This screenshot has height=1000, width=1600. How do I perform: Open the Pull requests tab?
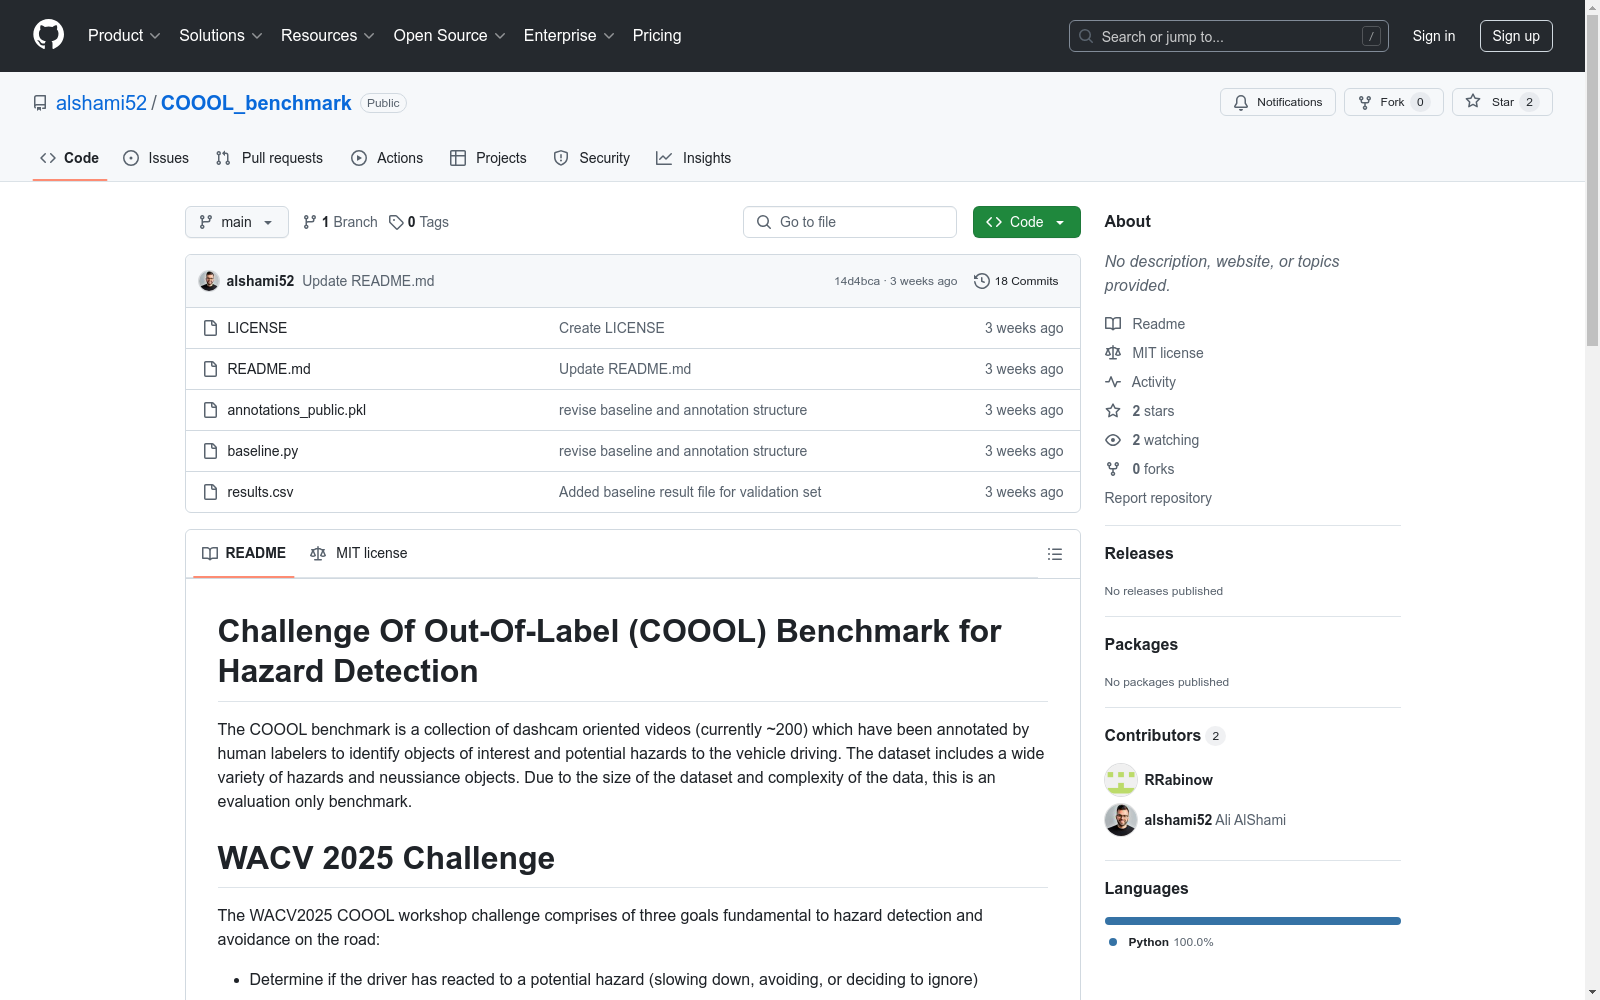269,158
